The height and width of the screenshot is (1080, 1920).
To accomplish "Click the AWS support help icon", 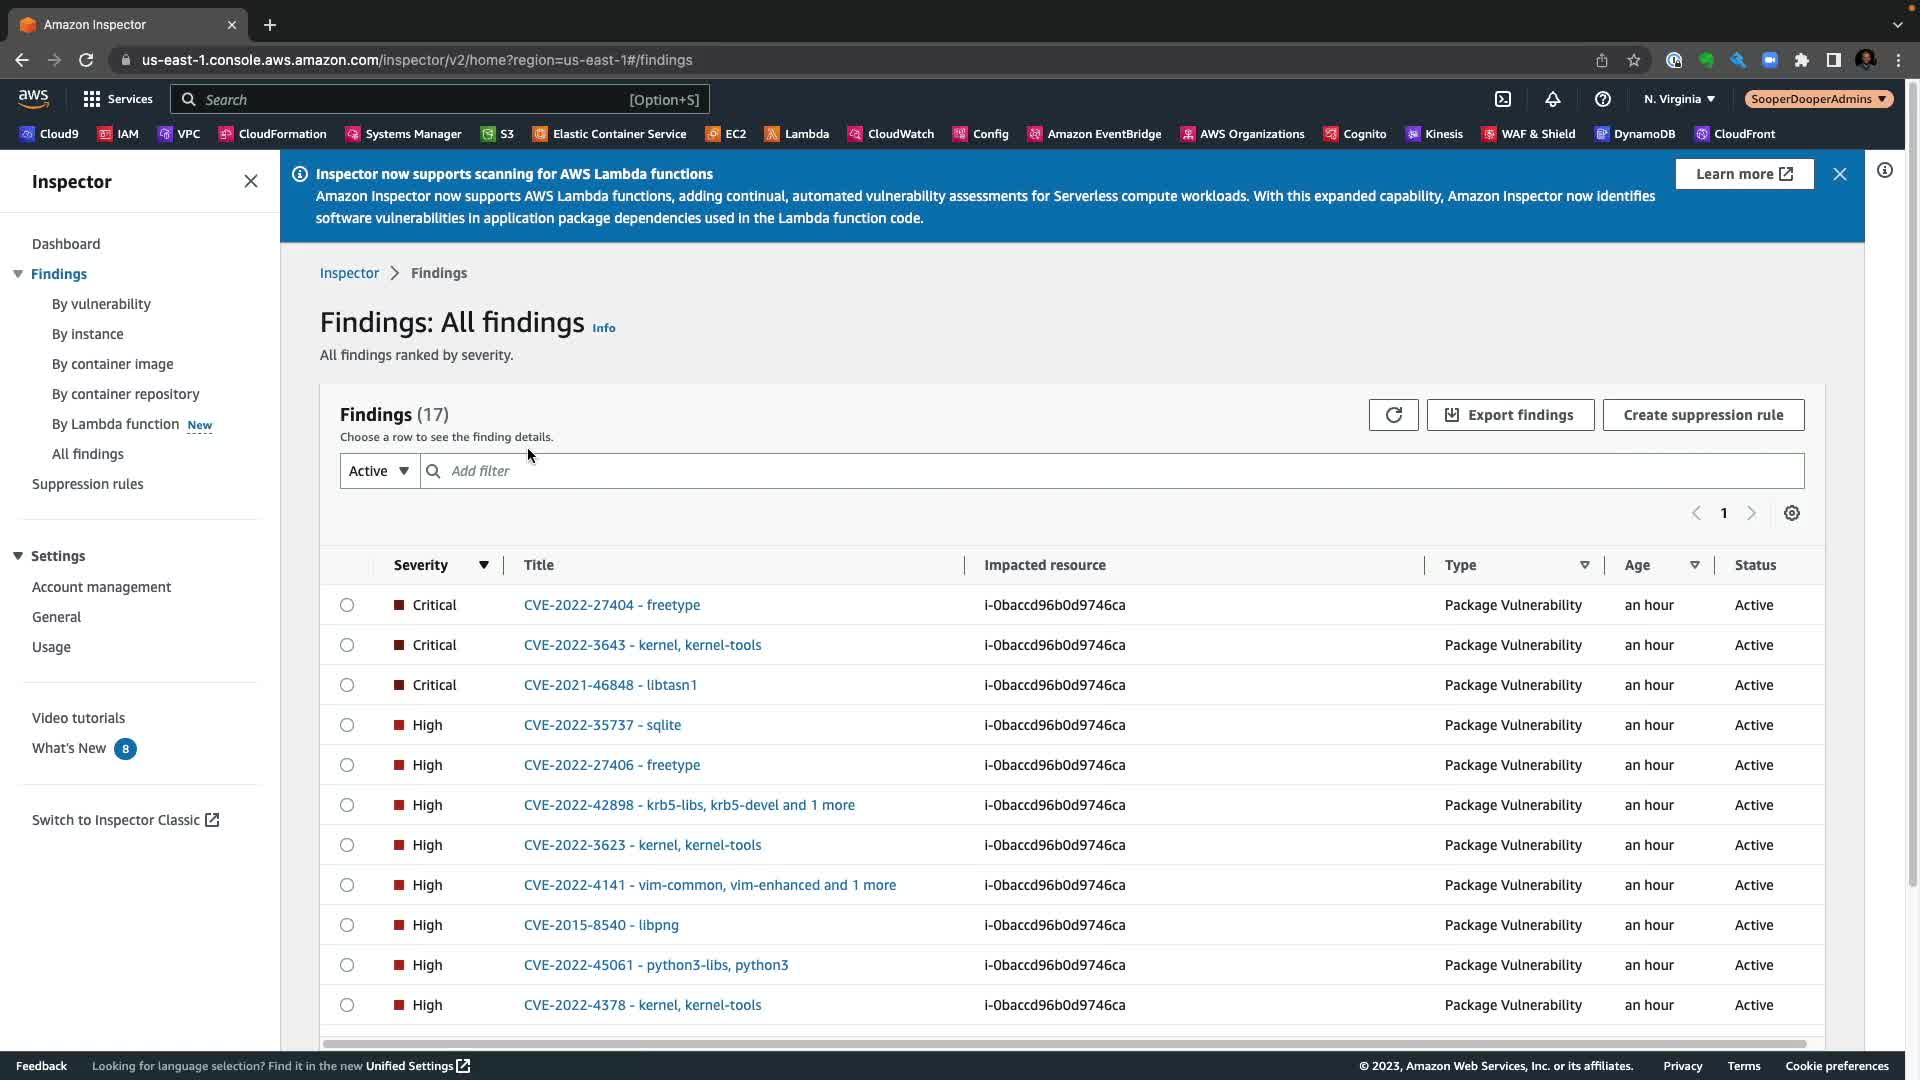I will coord(1602,99).
